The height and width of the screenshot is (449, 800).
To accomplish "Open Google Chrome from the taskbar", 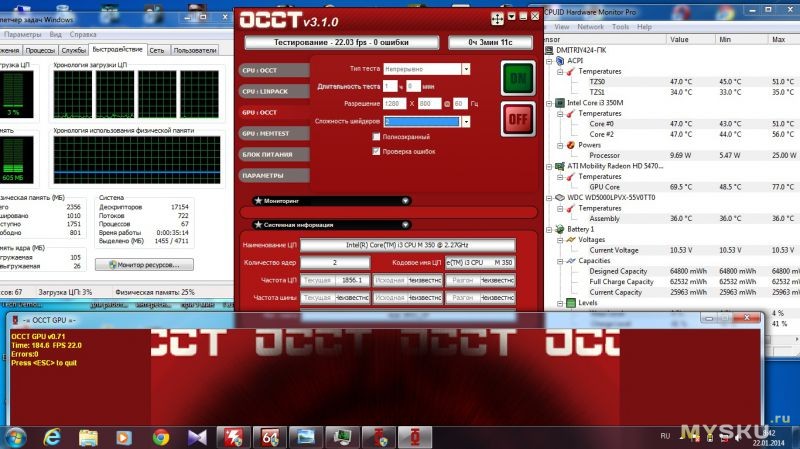I will (161, 438).
